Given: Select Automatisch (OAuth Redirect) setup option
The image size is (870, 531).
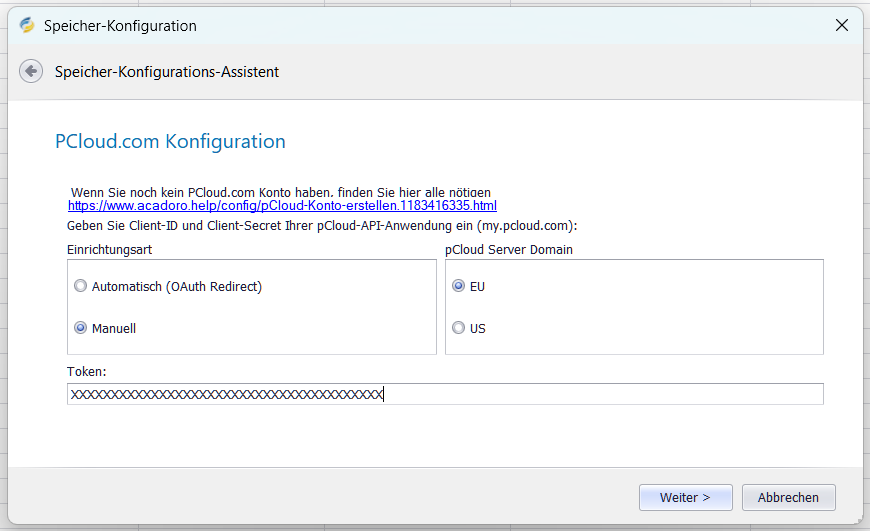Looking at the screenshot, I should (81, 286).
